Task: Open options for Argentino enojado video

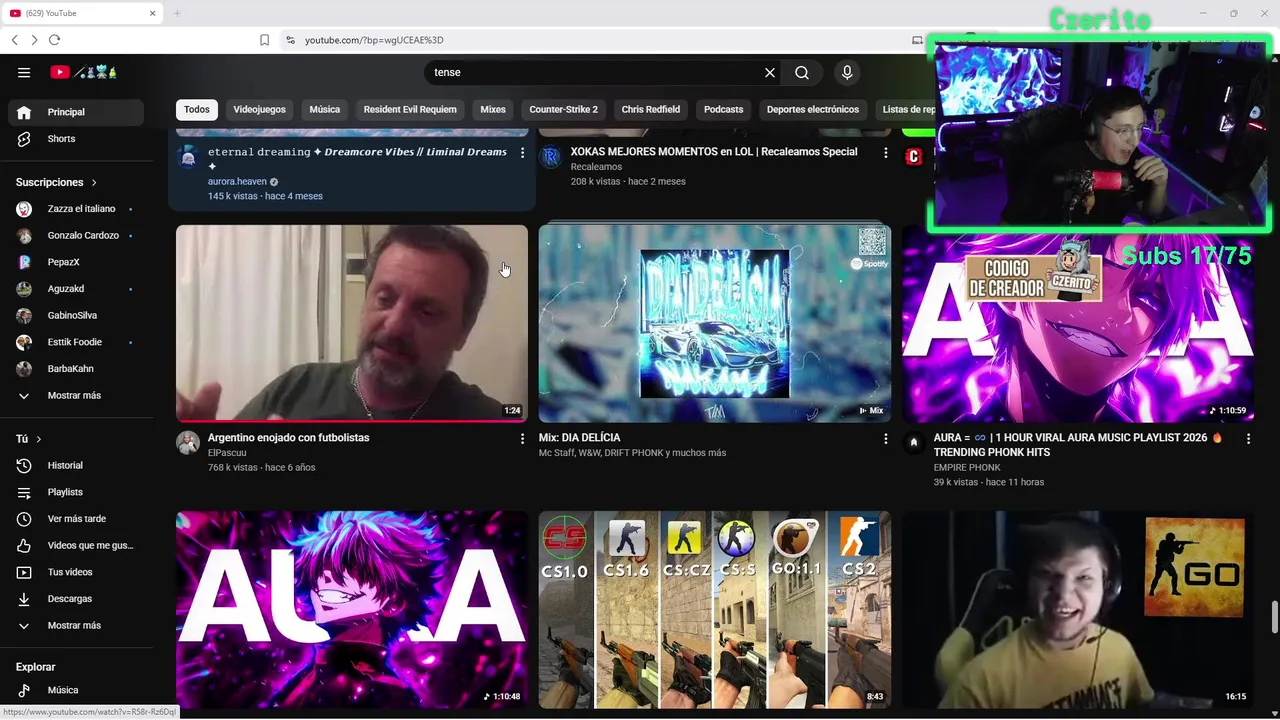Action: coord(522,438)
